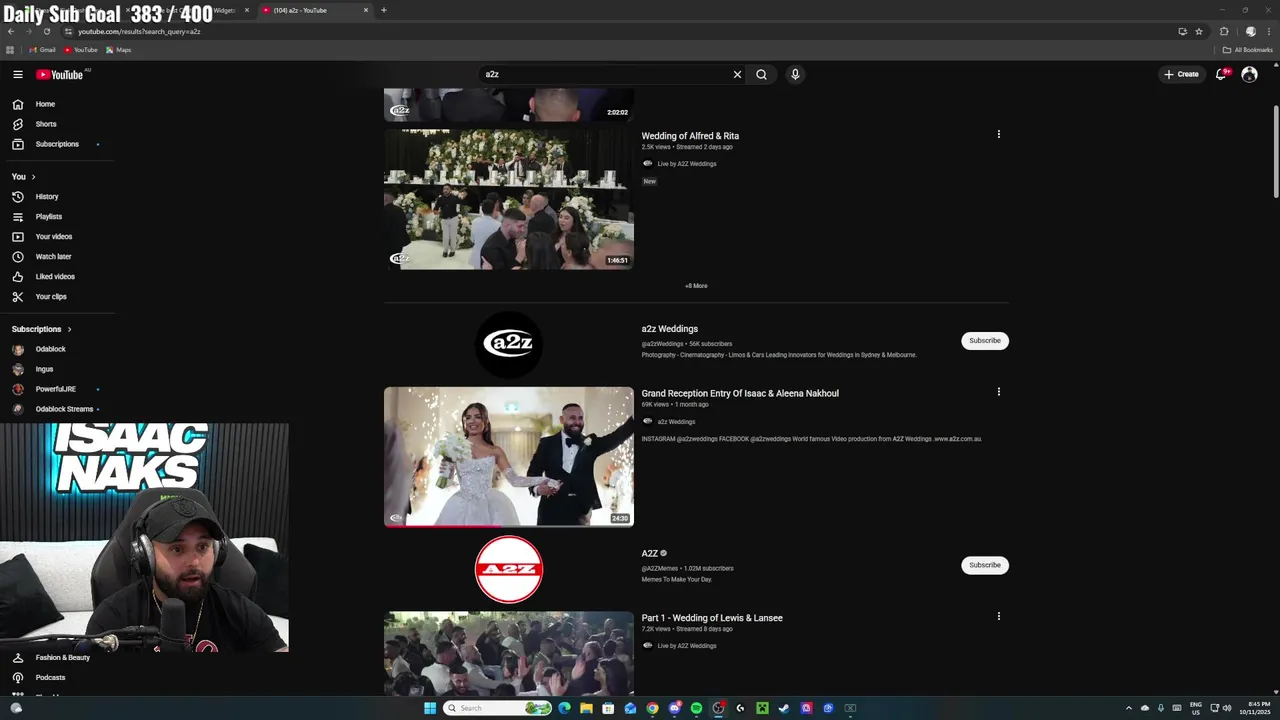Show hidden system tray icons

[x=1129, y=708]
